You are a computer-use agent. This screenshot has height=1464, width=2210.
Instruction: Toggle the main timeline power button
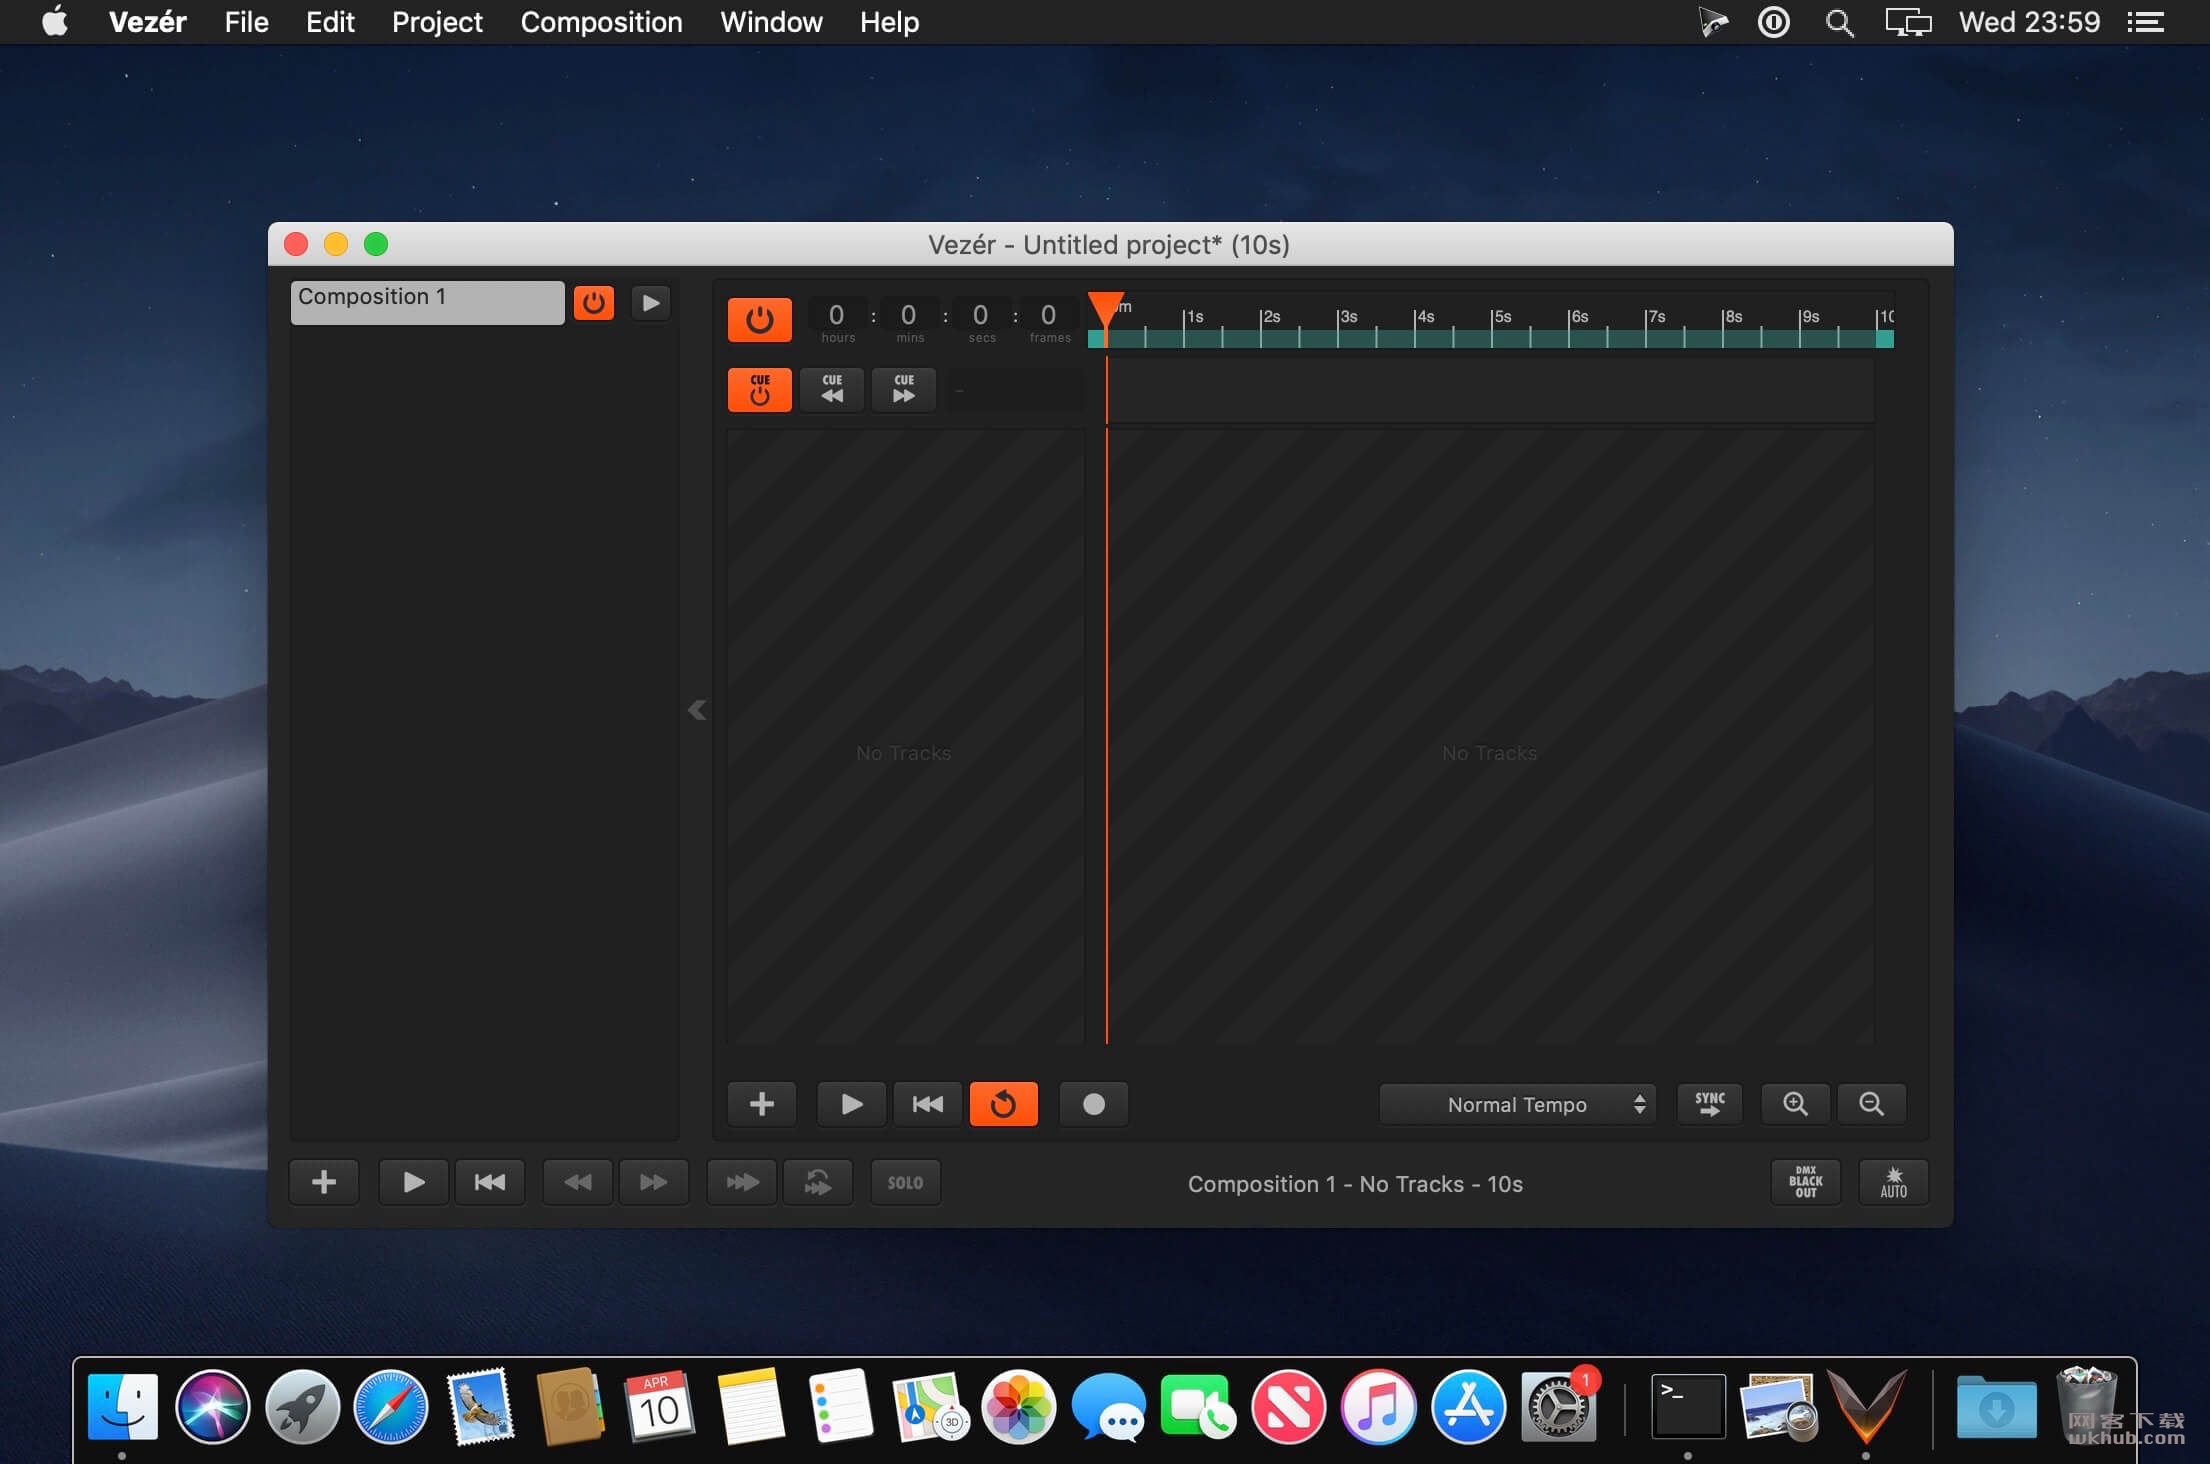pos(760,320)
